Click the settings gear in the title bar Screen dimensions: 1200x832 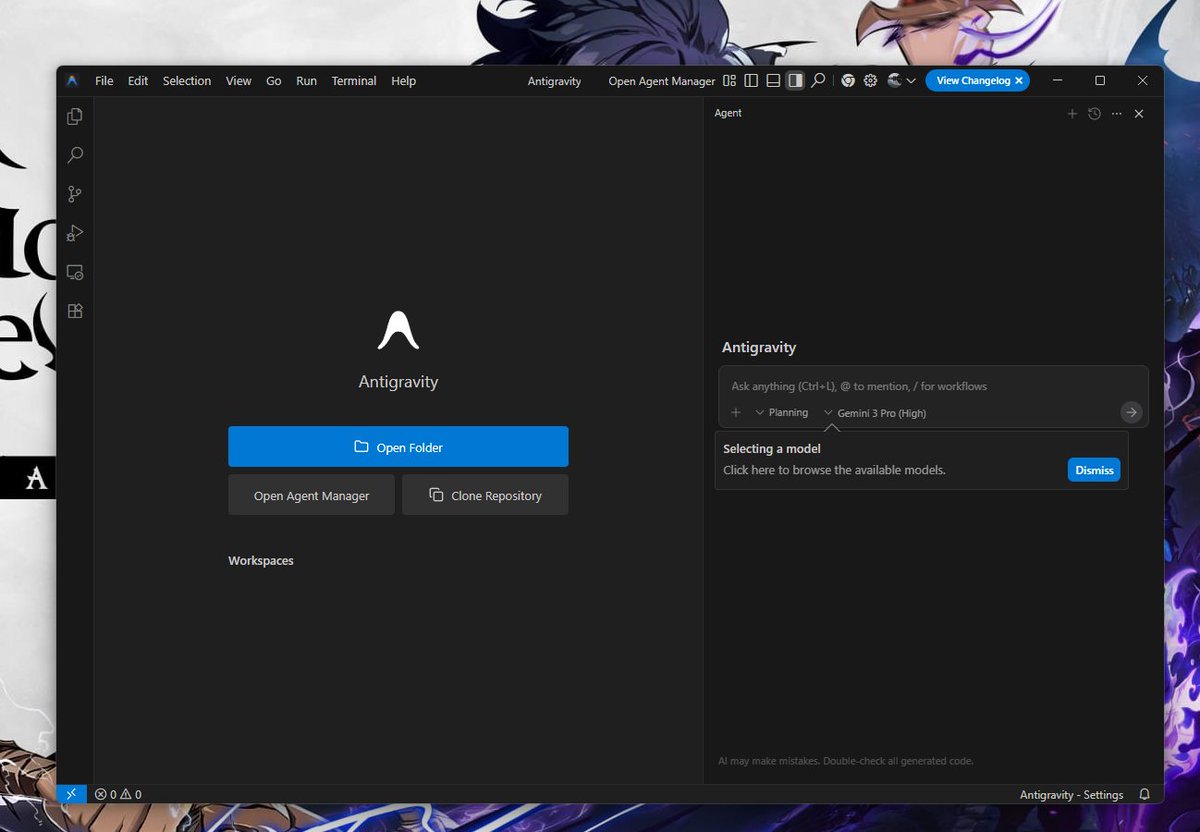point(869,80)
